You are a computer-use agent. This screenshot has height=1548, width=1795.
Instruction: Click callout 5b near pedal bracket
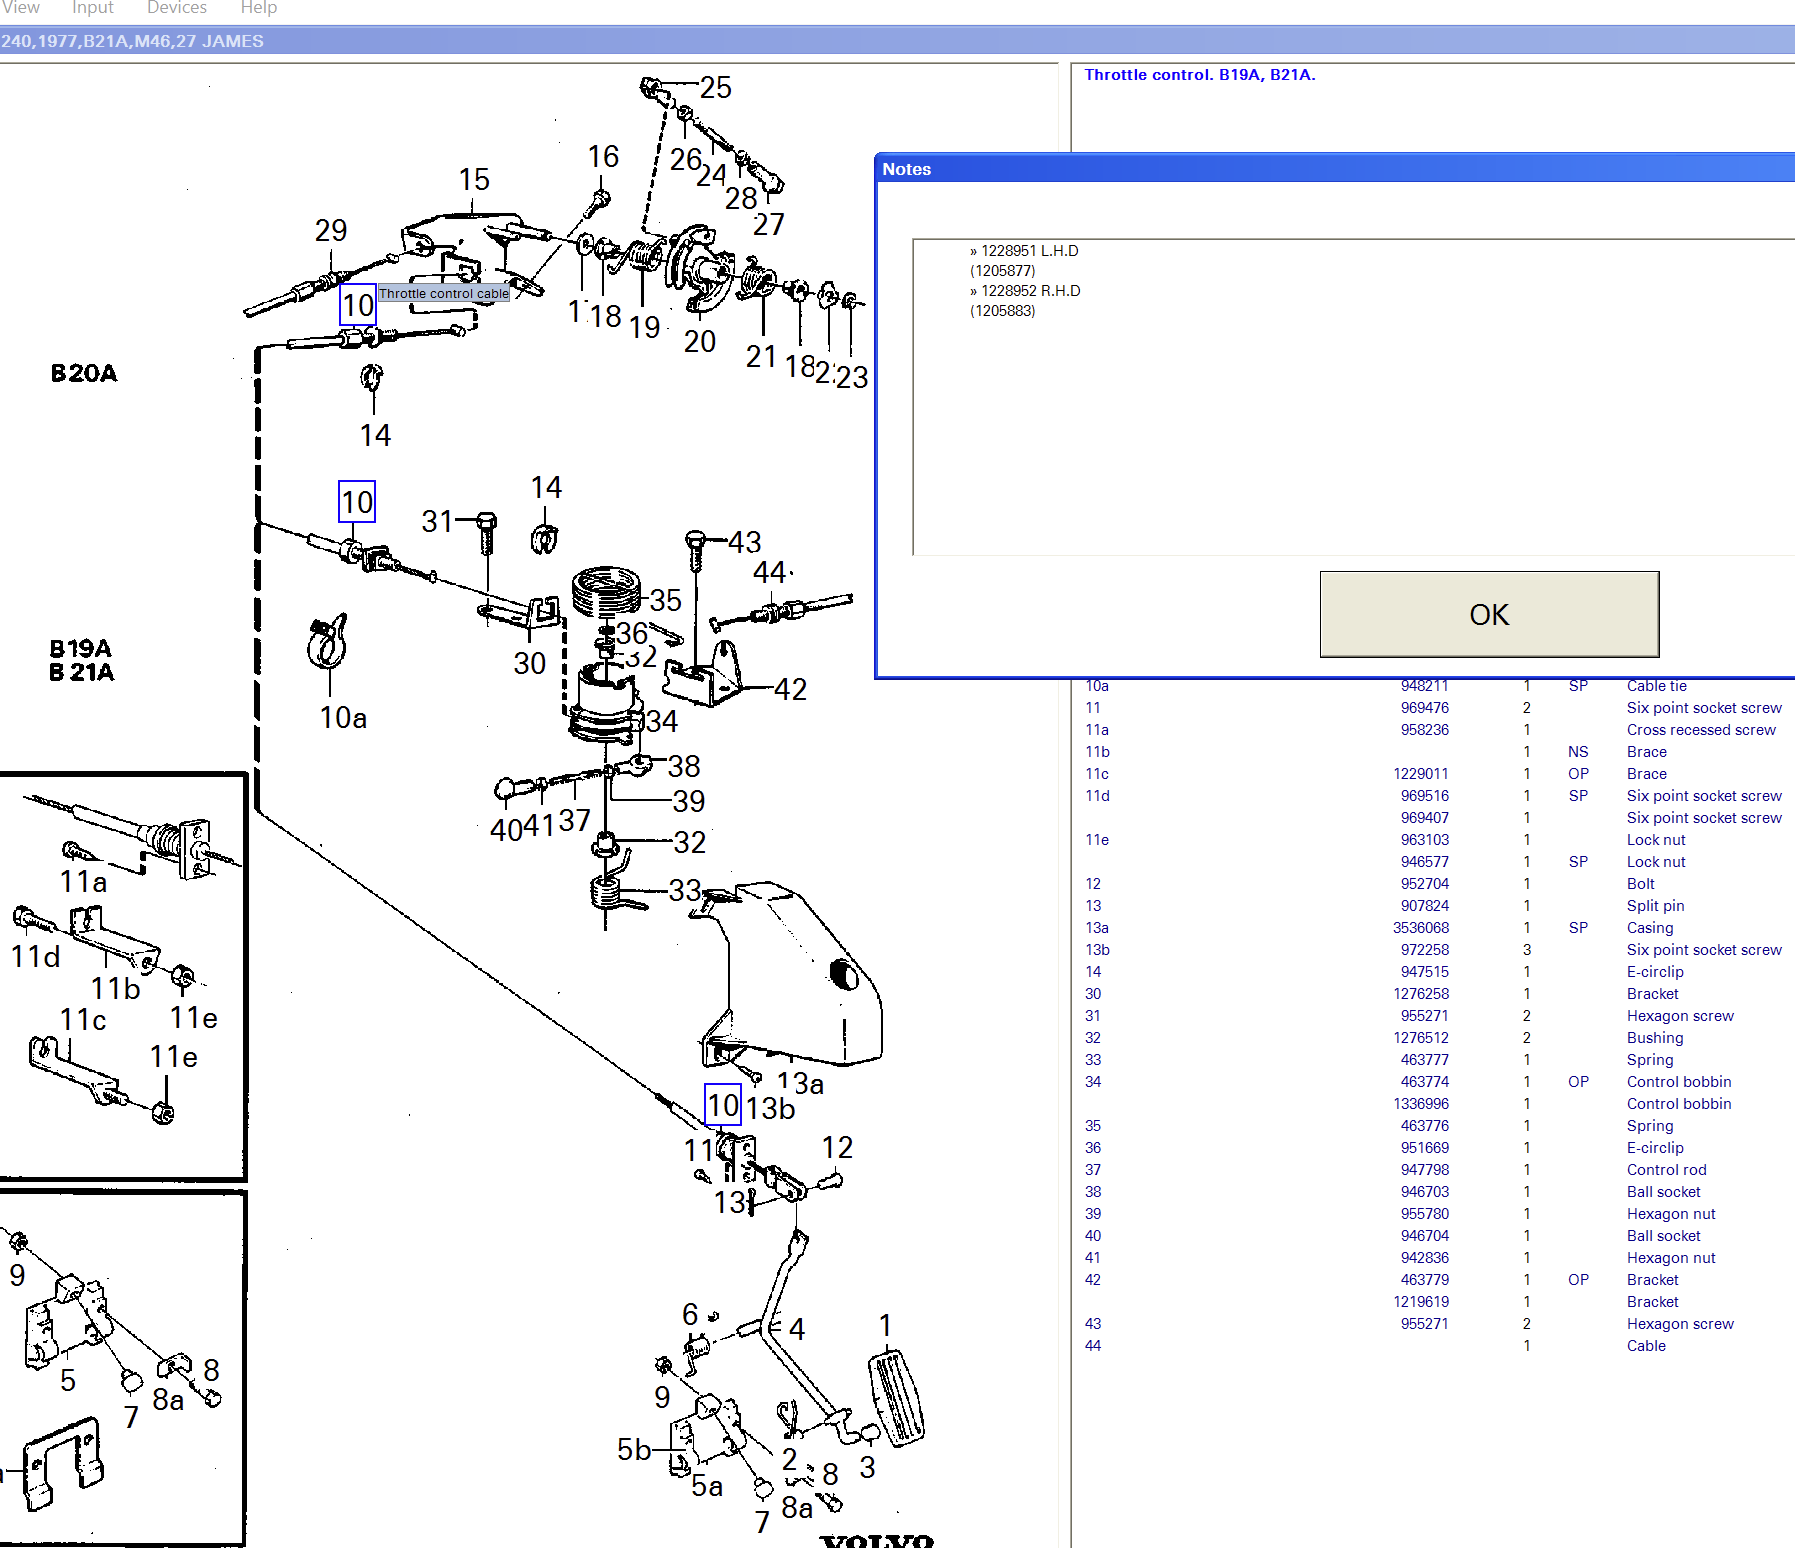pyautogui.click(x=634, y=1450)
